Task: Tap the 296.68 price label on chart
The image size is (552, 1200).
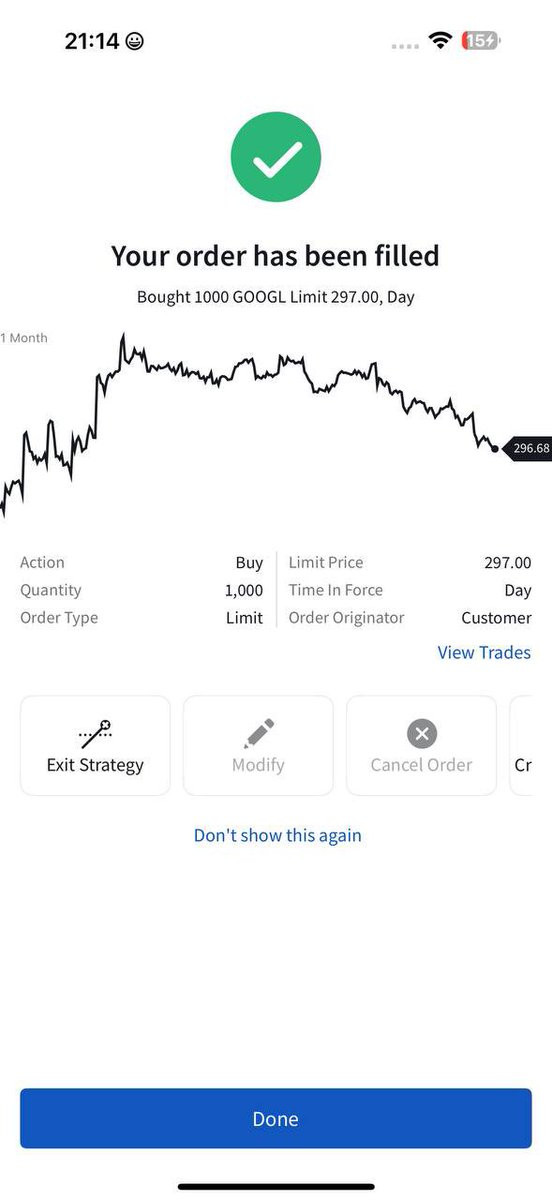Action: click(529, 448)
